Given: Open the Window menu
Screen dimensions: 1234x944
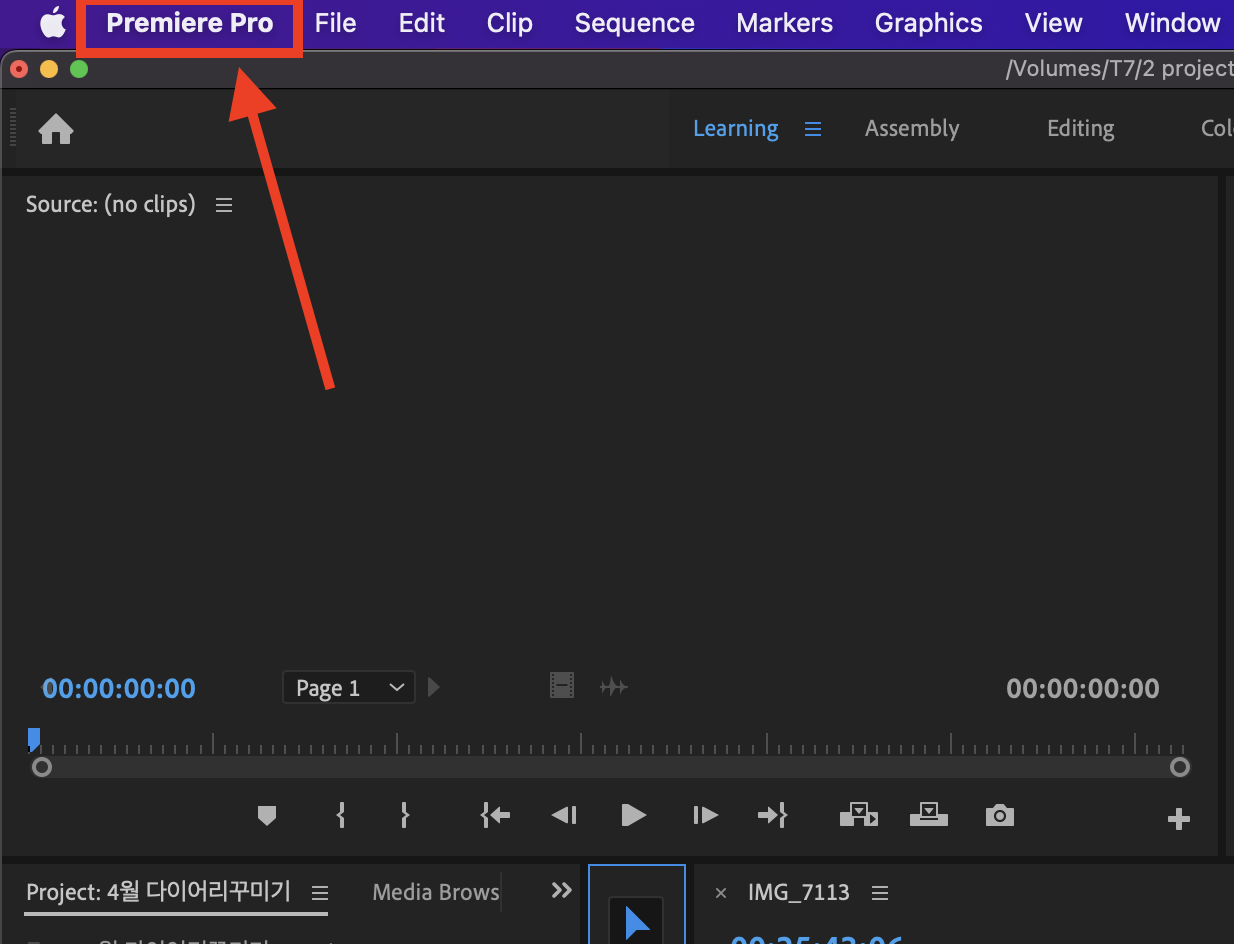Looking at the screenshot, I should point(1172,23).
